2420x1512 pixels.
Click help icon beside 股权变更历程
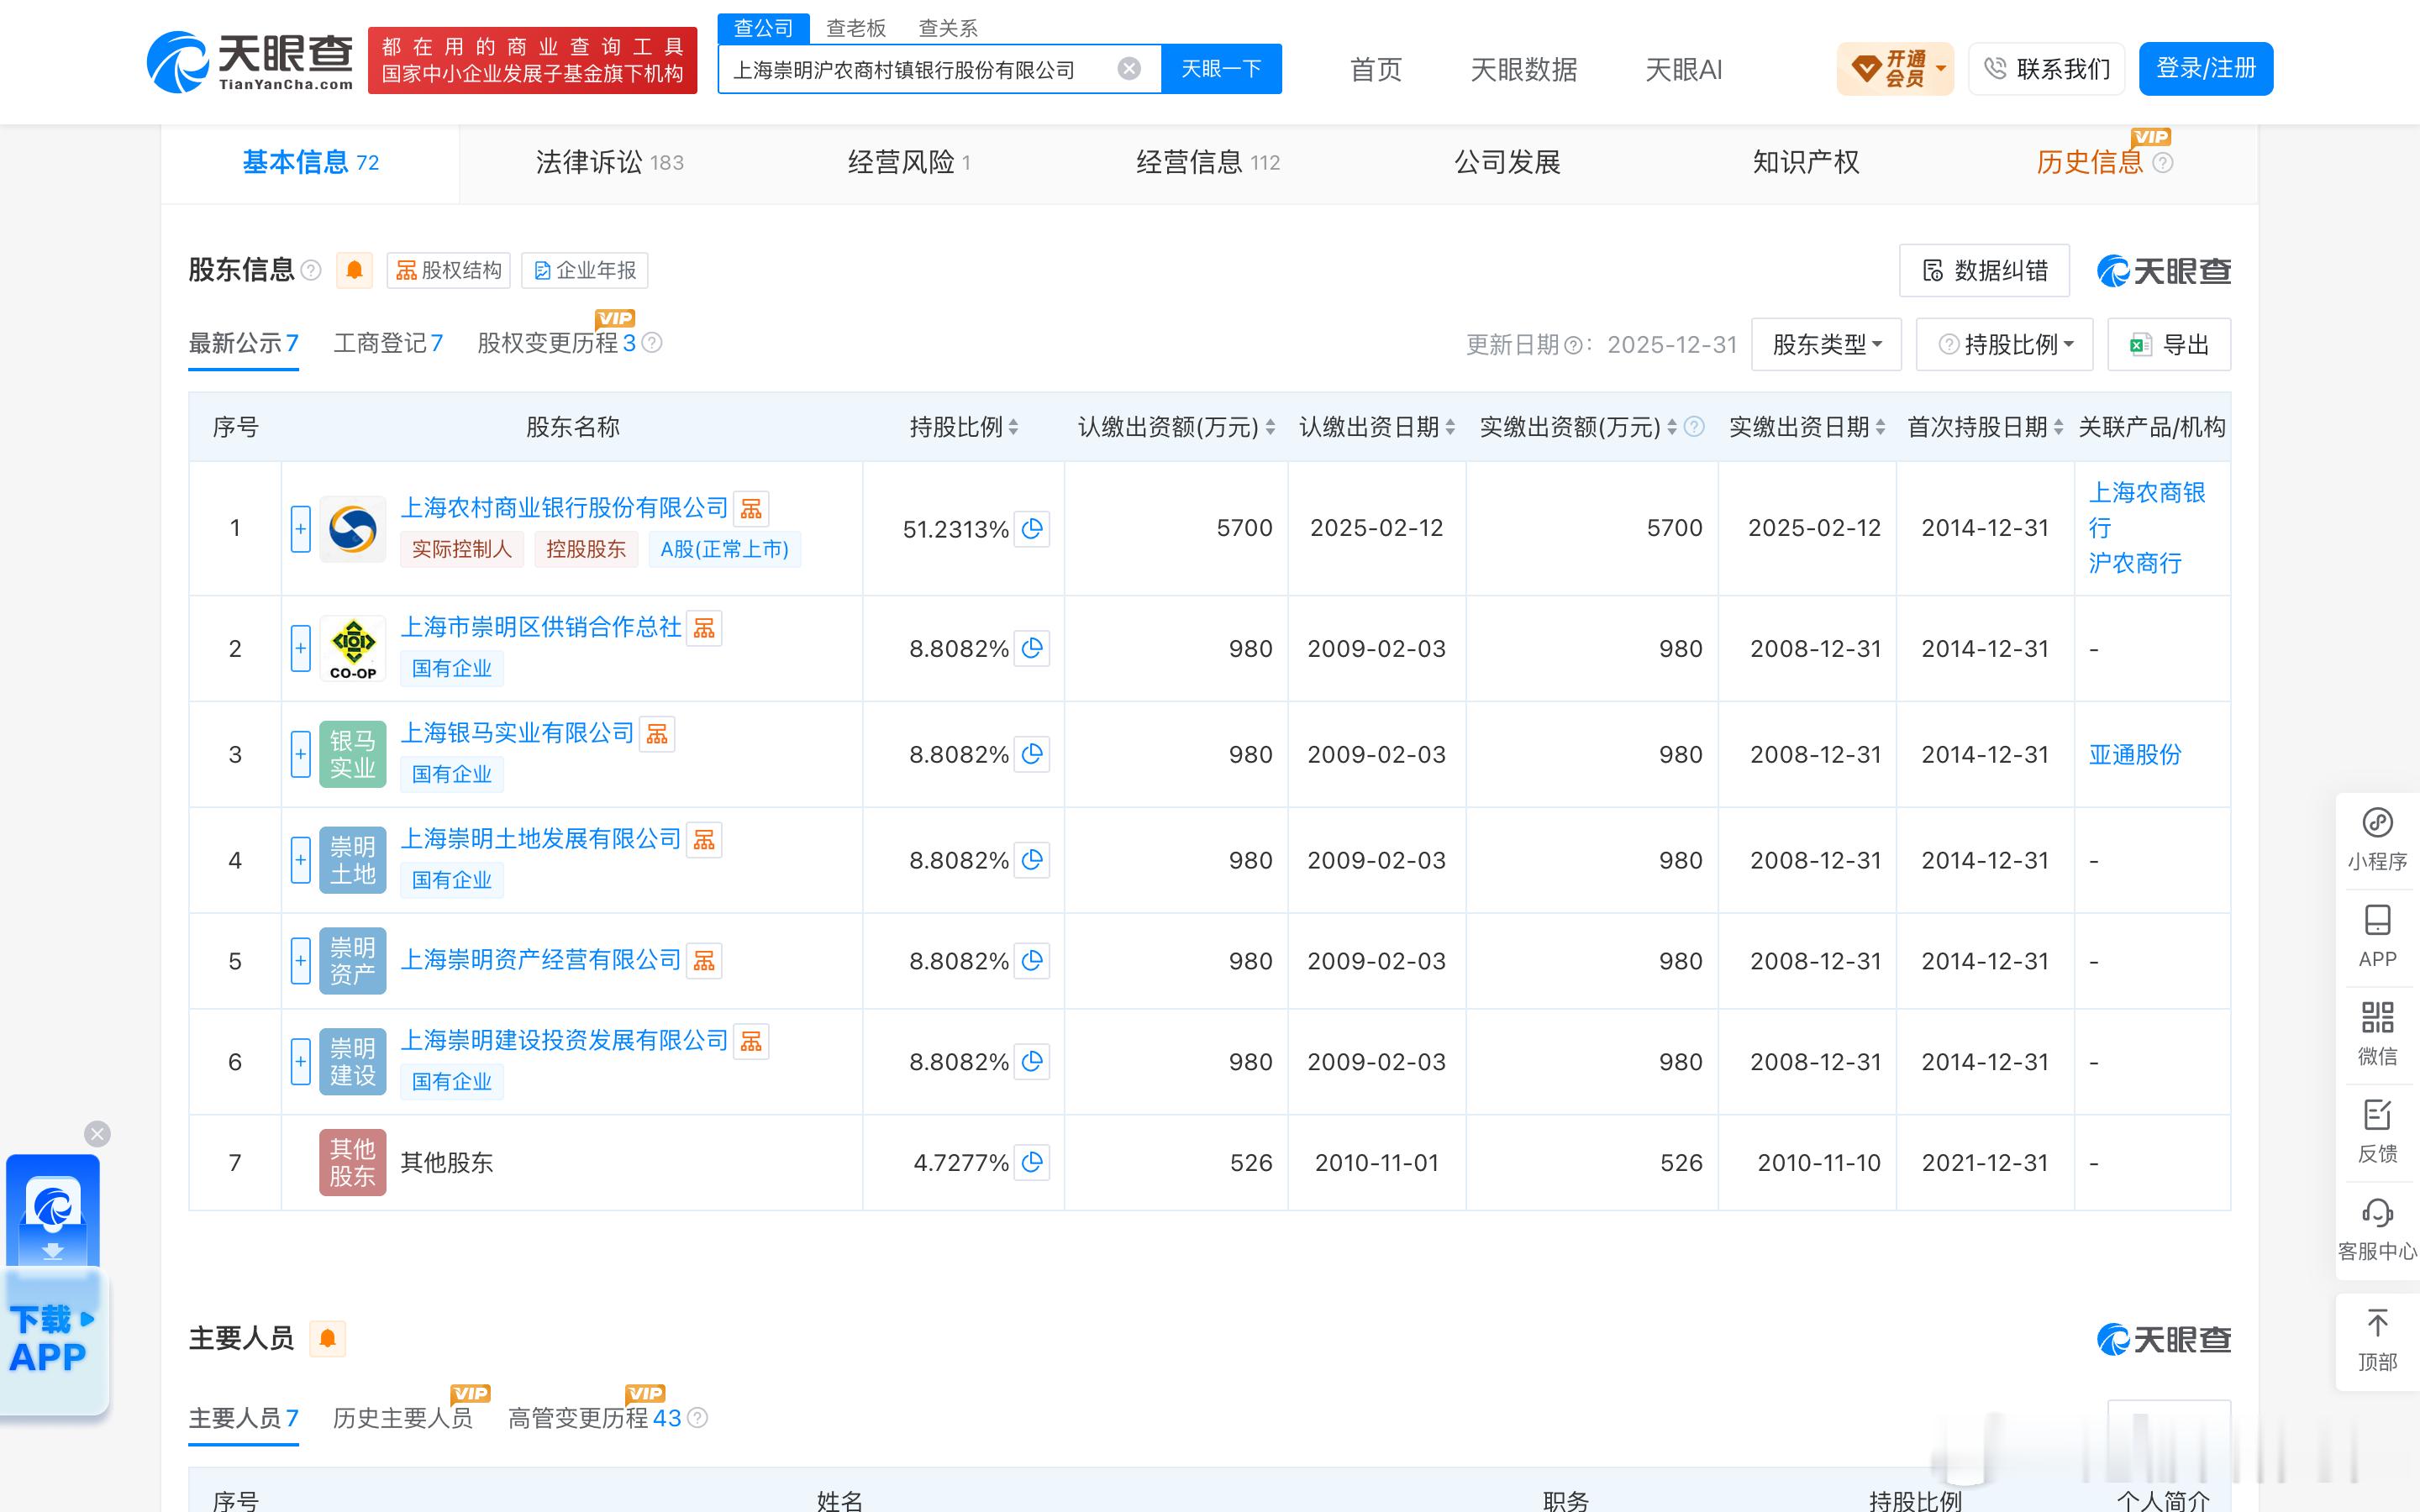(652, 343)
